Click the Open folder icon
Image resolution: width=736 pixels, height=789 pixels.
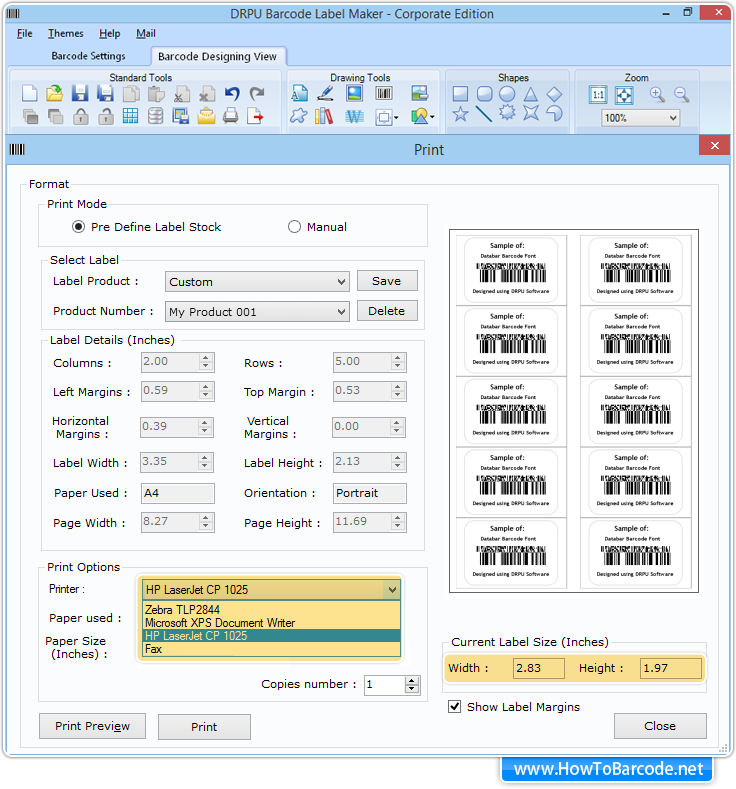pos(55,94)
